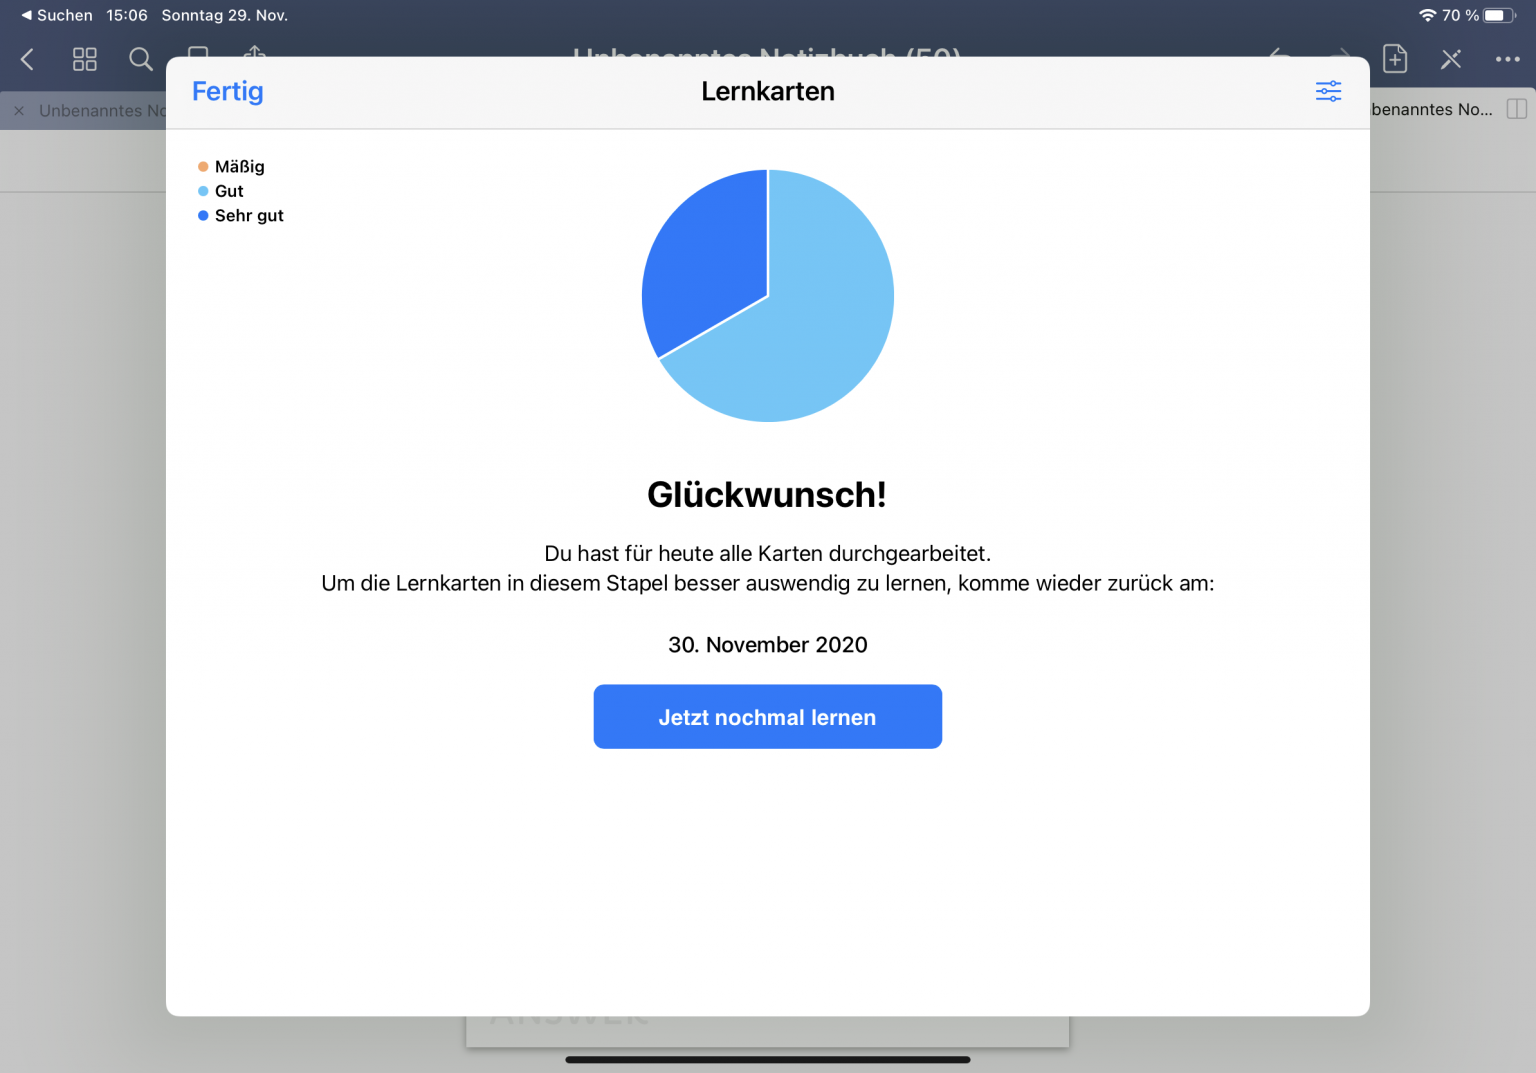
Task: Tap Fertig to close the flashcards
Action: [x=227, y=91]
